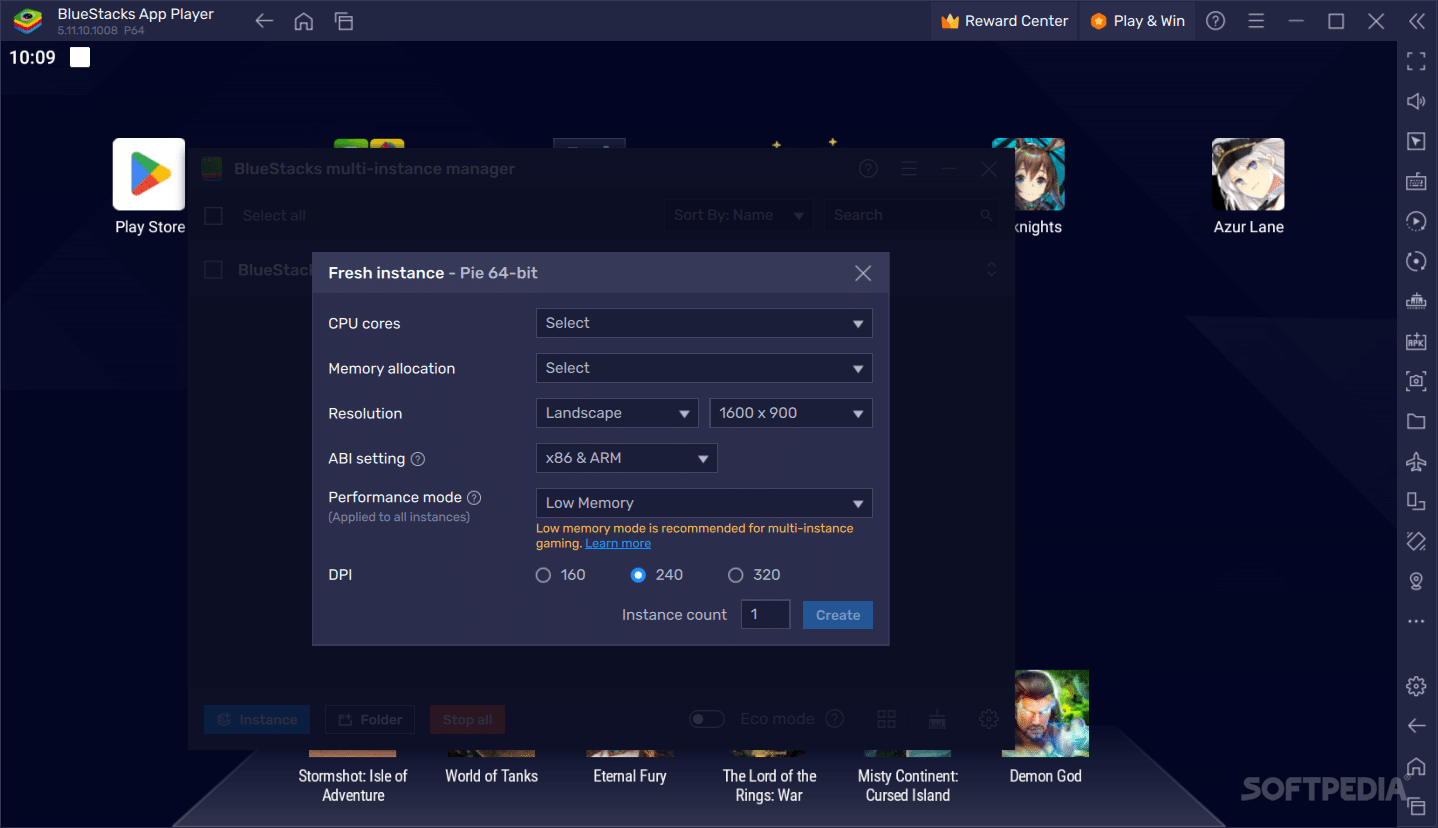Screen dimensions: 1438x828
Task: Open the Play Store app
Action: pyautogui.click(x=149, y=188)
